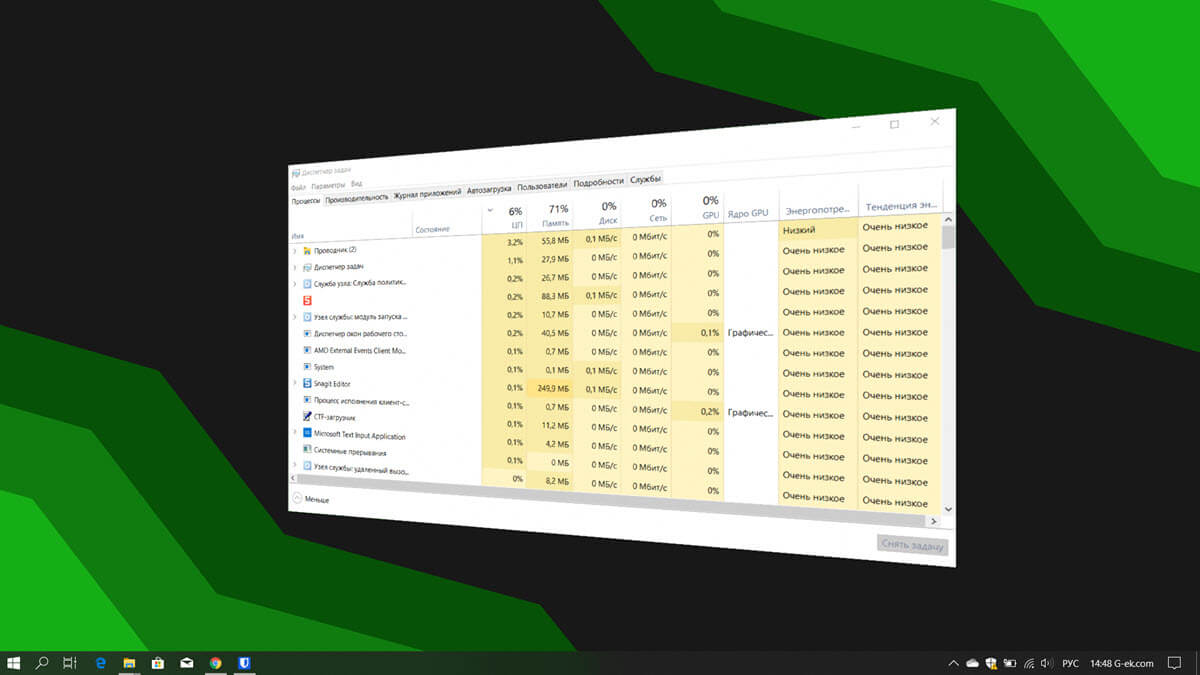The width and height of the screenshot is (1200, 675).
Task: Switch to Google Chrome on the taskbar
Action: (x=215, y=662)
